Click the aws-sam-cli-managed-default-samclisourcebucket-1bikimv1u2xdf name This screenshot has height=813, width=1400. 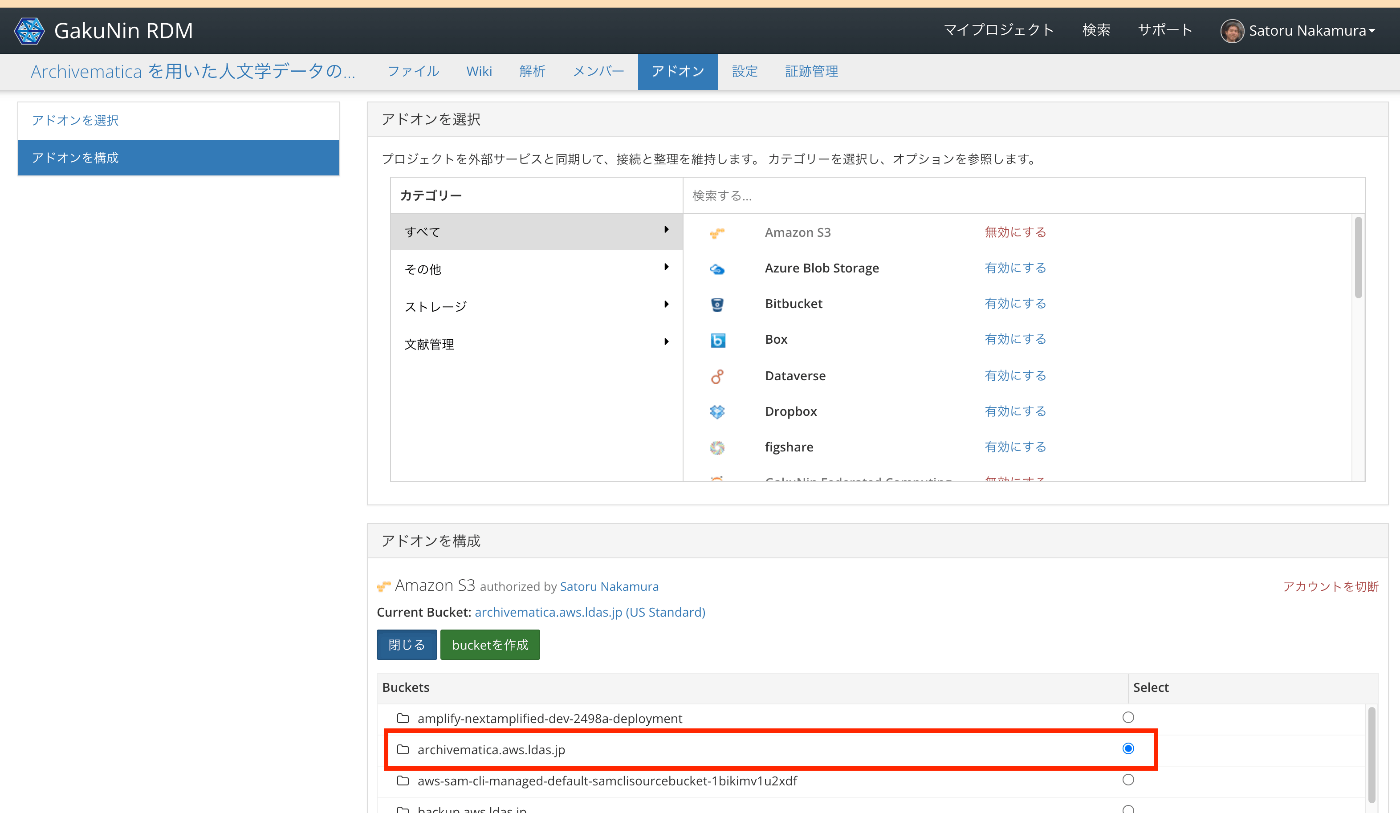pyautogui.click(x=607, y=781)
